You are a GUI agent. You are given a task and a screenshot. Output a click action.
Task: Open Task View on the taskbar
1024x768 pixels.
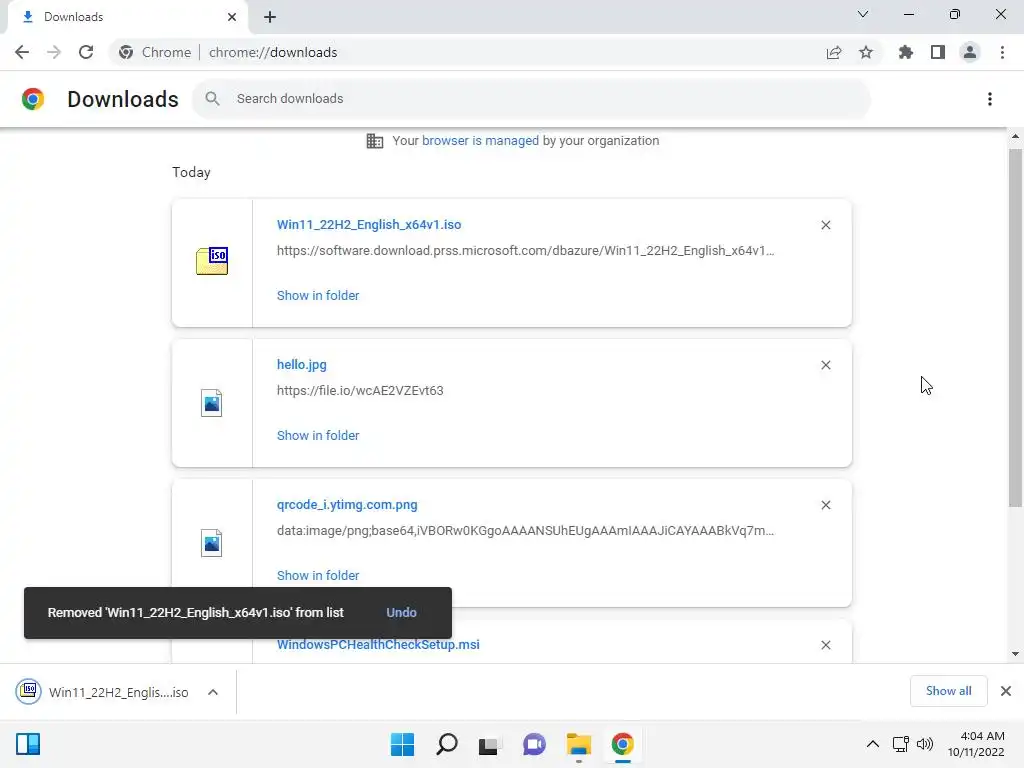point(489,744)
